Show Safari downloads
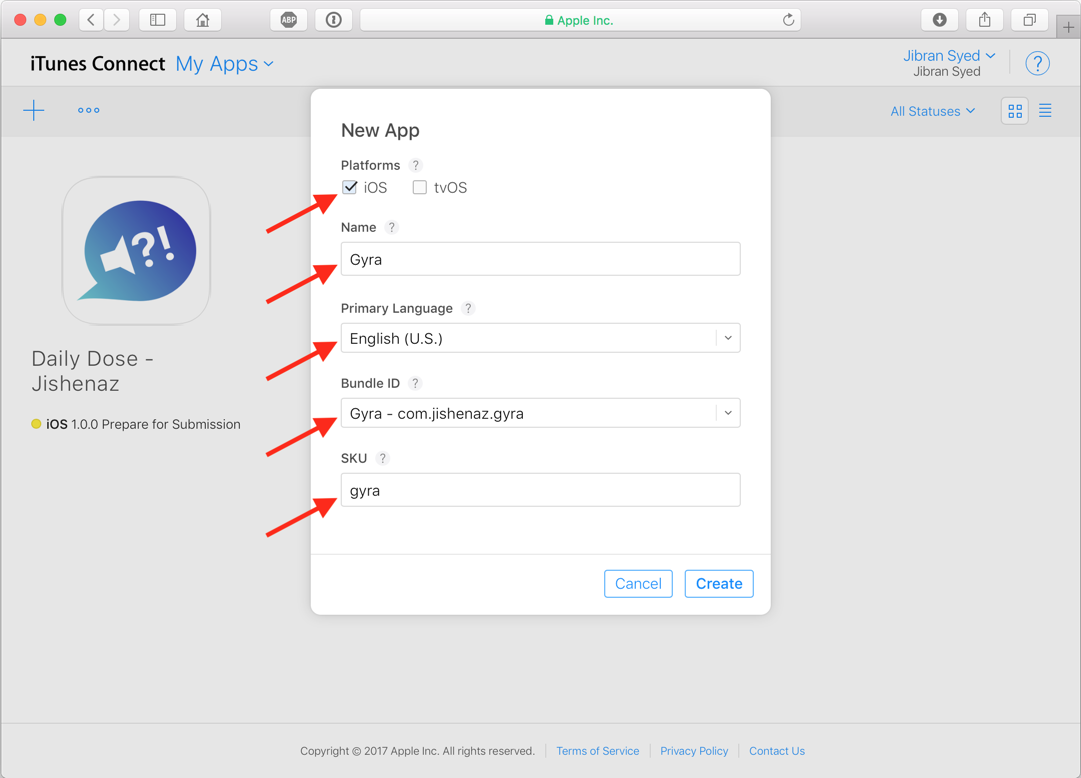This screenshot has width=1081, height=778. (940, 20)
